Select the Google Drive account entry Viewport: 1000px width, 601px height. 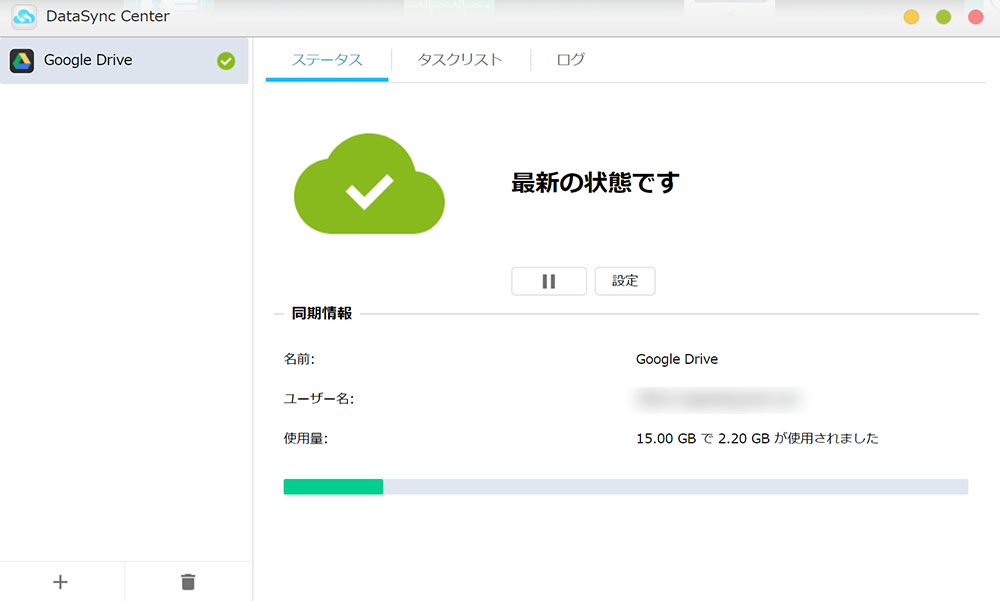[124, 61]
